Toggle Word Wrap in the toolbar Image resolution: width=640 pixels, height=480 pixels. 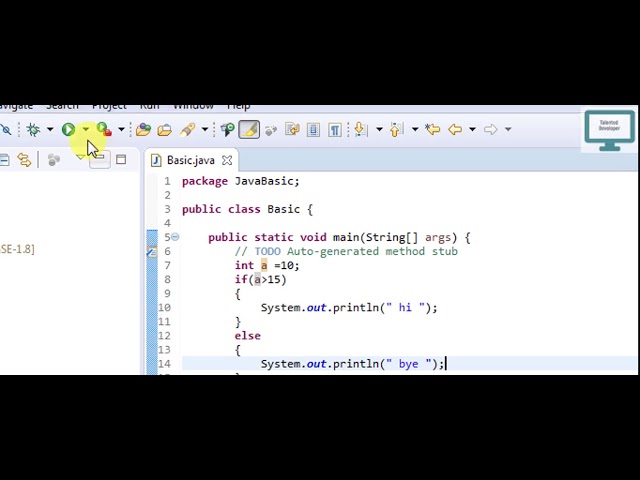292,130
